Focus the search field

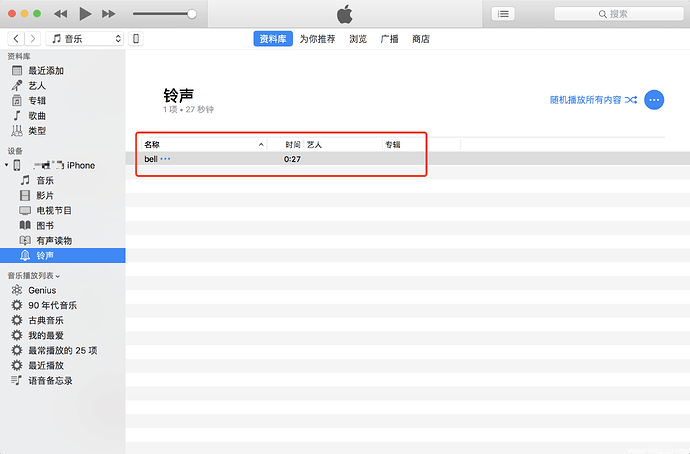[x=618, y=14]
